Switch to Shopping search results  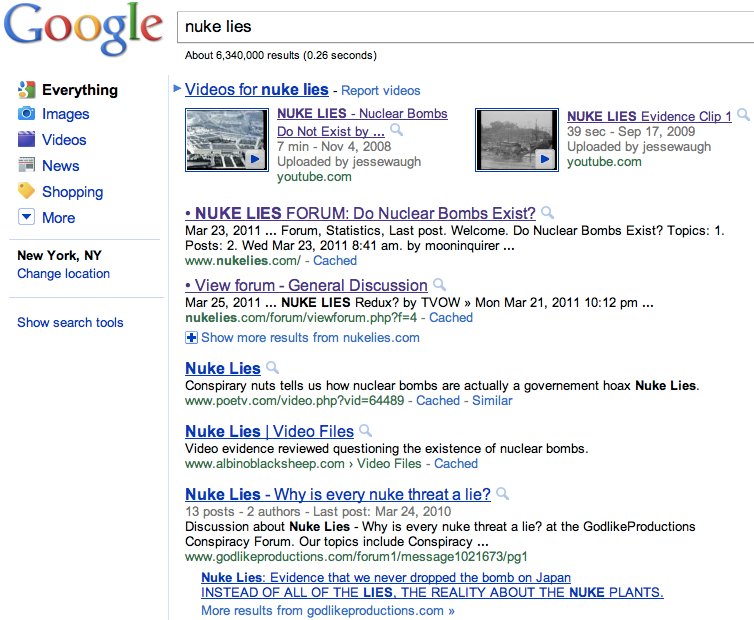point(73,192)
